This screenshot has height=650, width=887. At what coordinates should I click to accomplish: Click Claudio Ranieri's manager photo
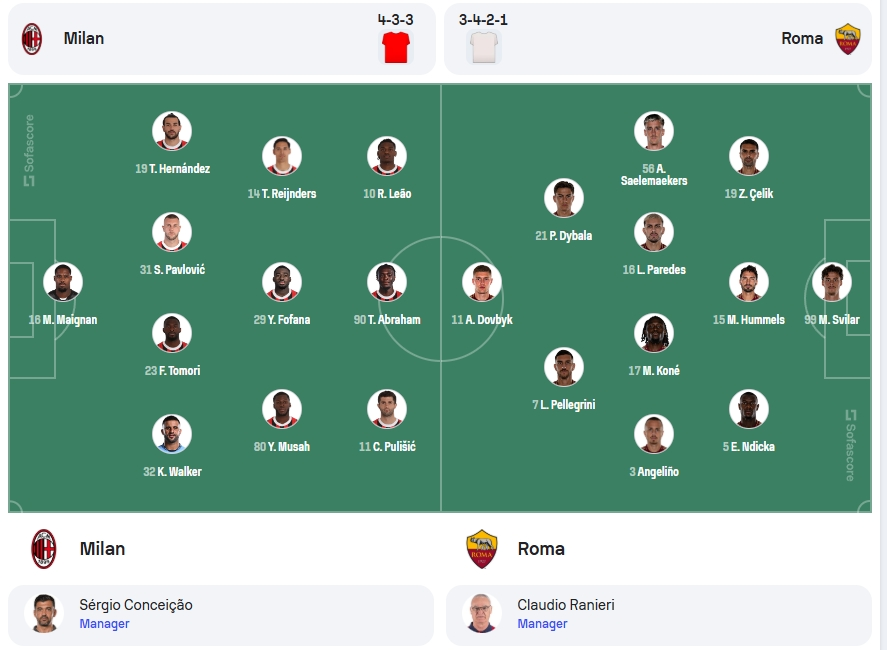(x=481, y=613)
